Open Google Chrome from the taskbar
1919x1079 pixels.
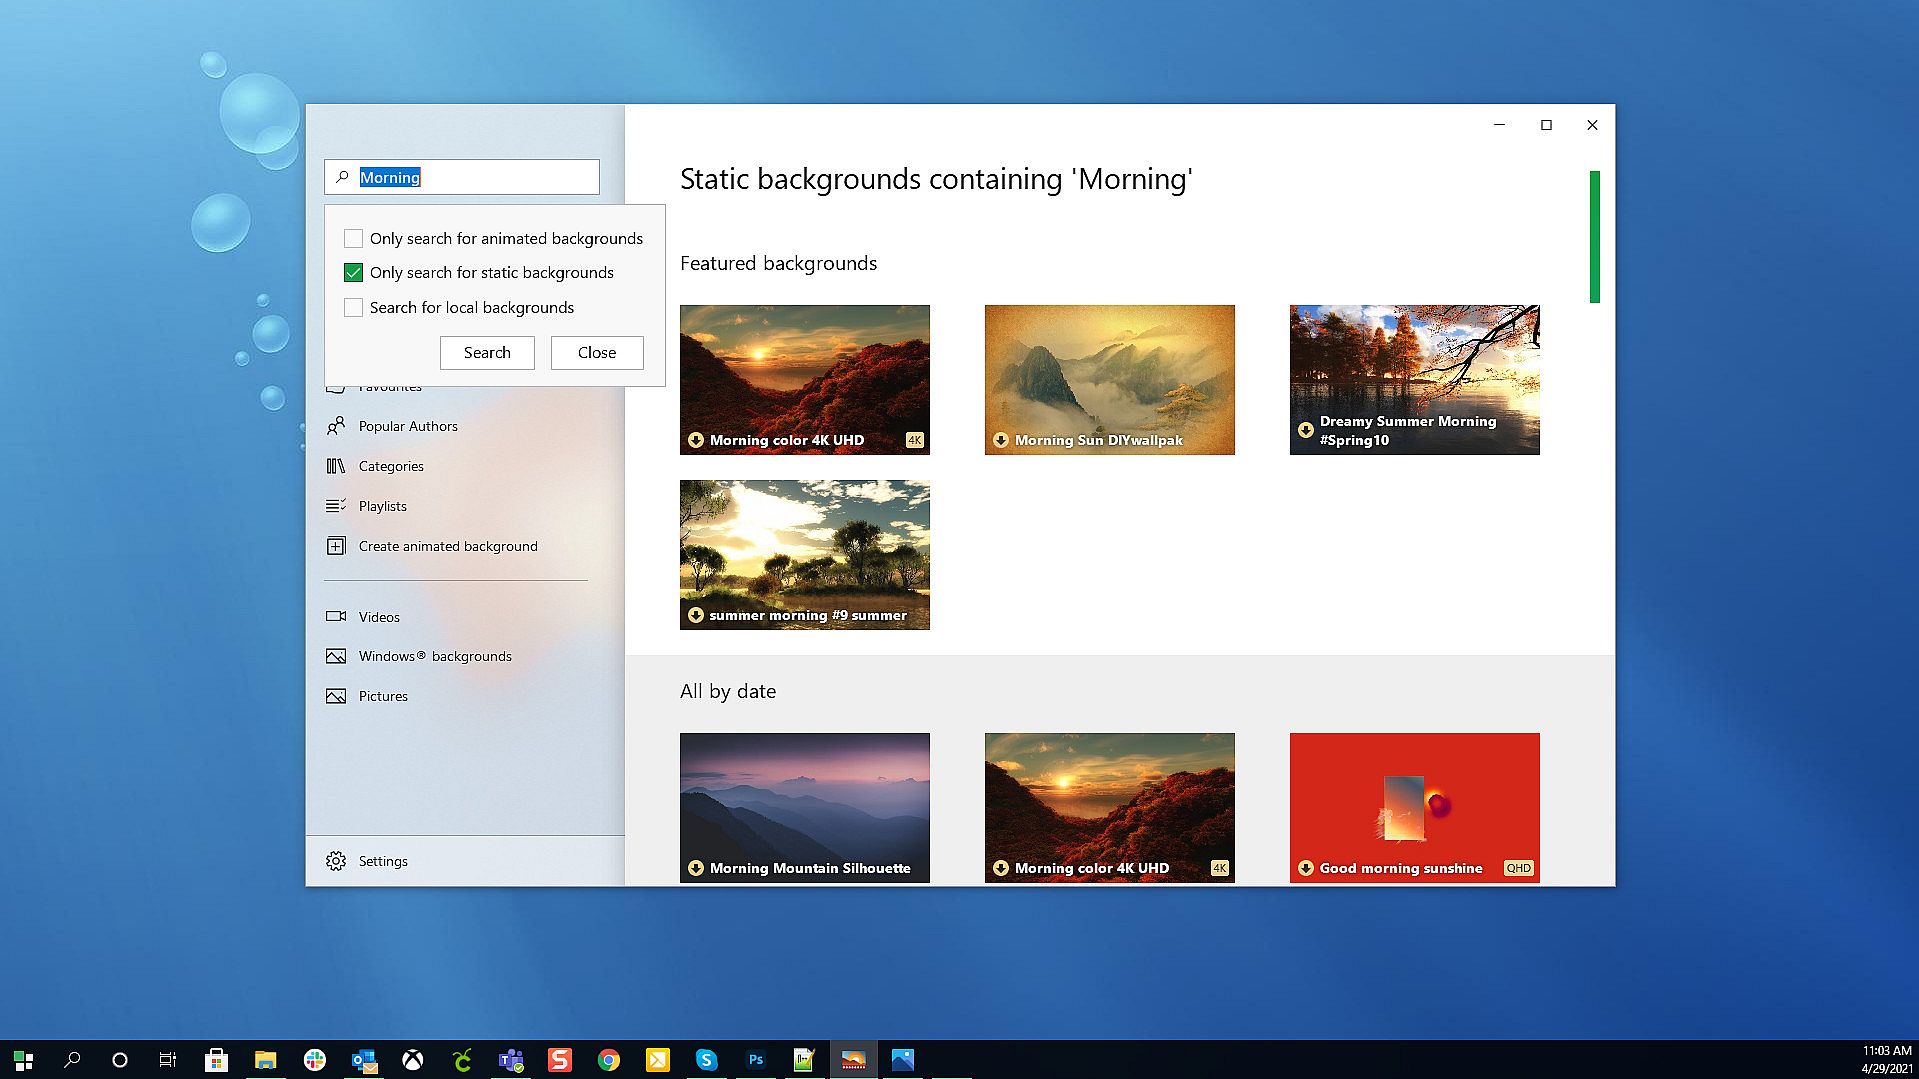point(608,1060)
